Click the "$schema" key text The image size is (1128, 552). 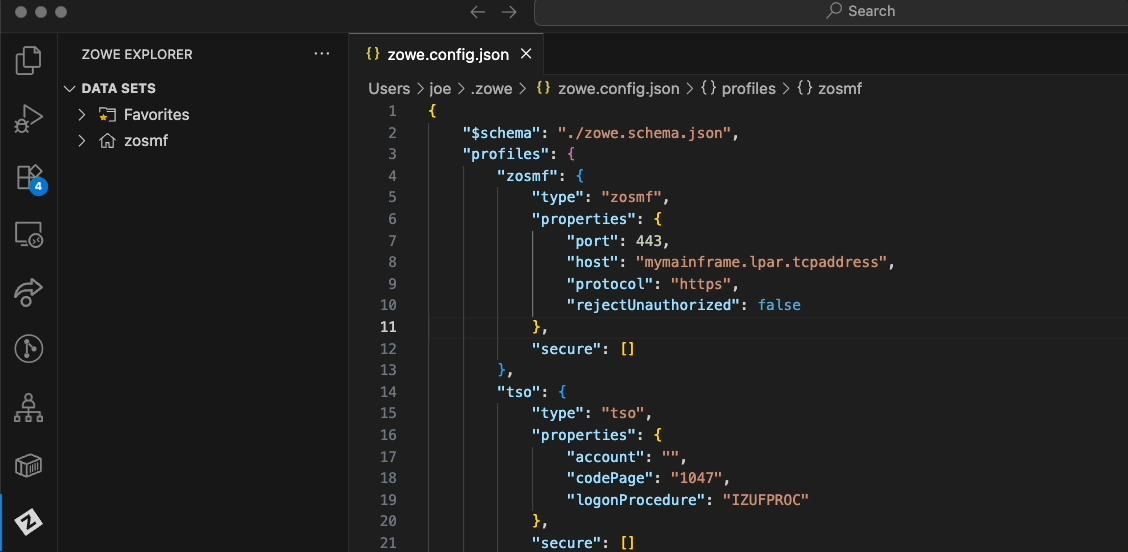pos(501,132)
